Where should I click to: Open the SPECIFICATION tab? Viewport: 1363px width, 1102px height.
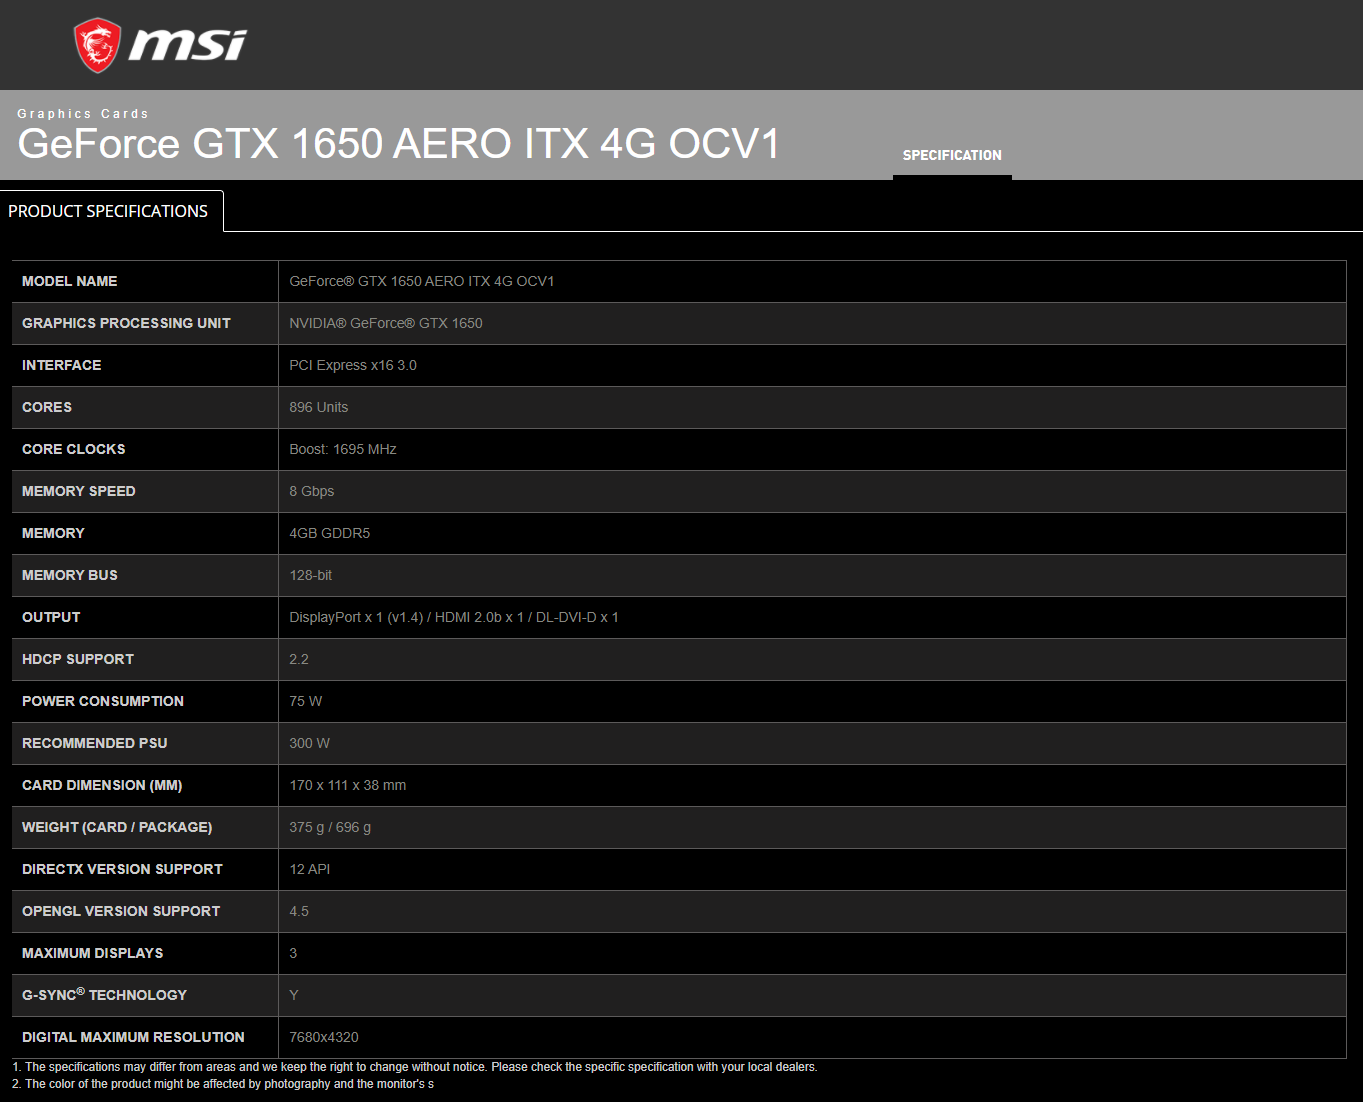951,155
